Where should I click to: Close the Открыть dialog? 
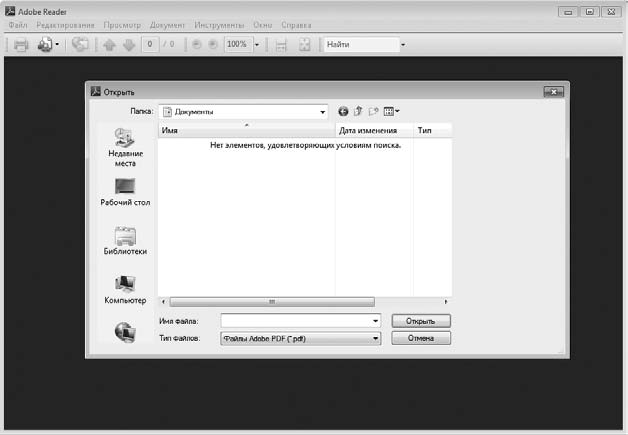point(554,92)
